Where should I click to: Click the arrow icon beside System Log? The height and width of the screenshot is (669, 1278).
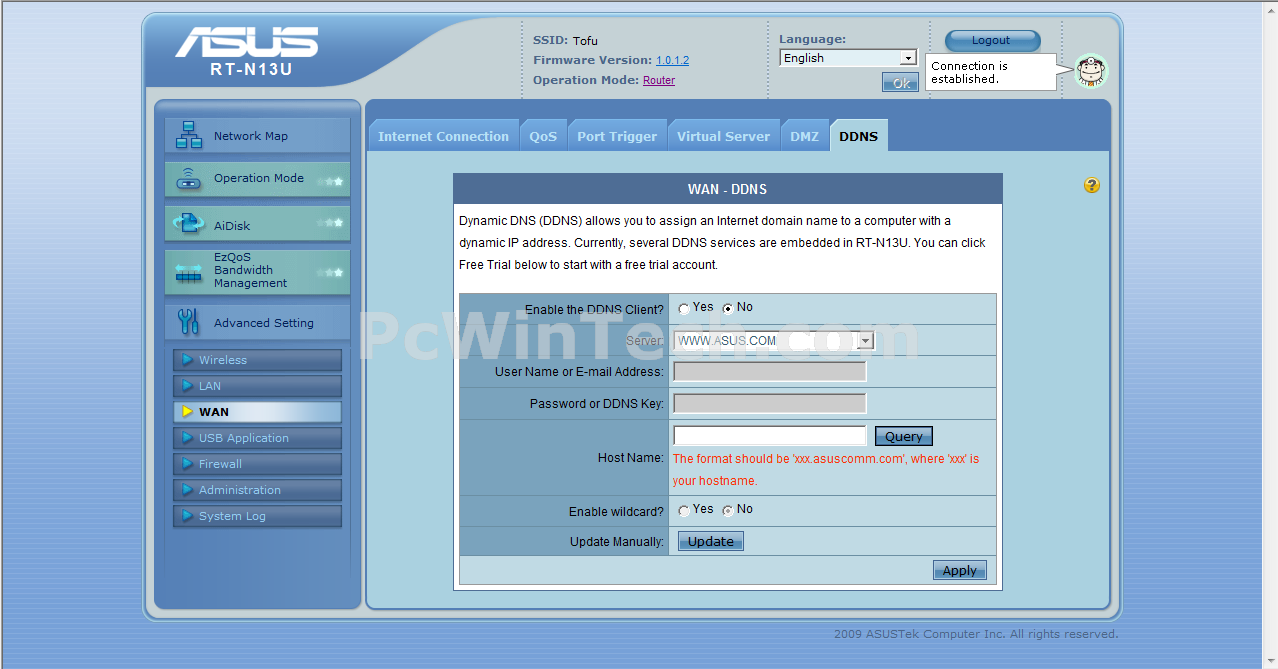187,516
